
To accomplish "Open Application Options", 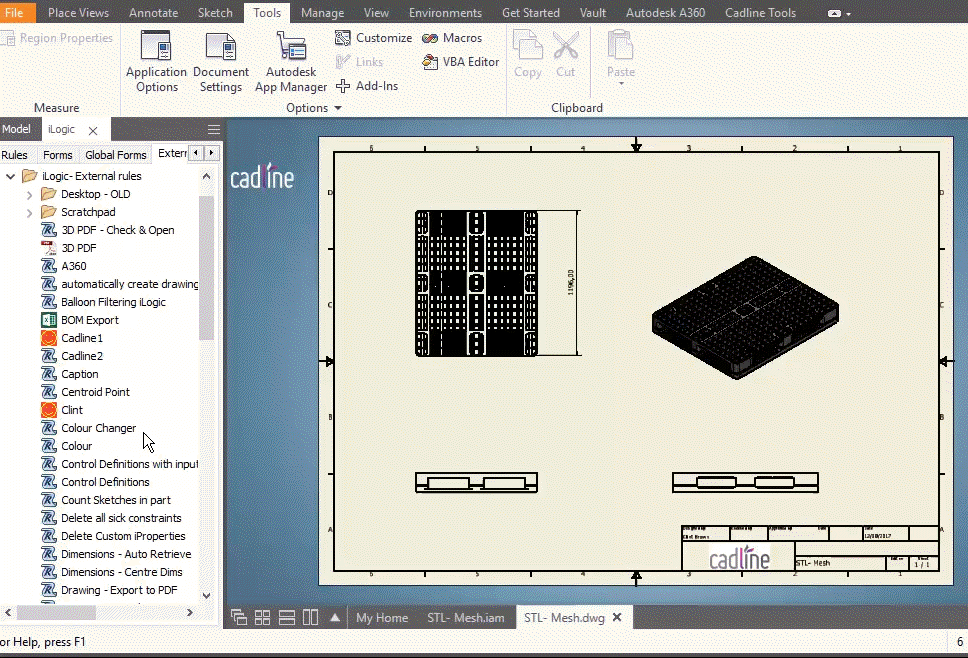I will coord(156,62).
